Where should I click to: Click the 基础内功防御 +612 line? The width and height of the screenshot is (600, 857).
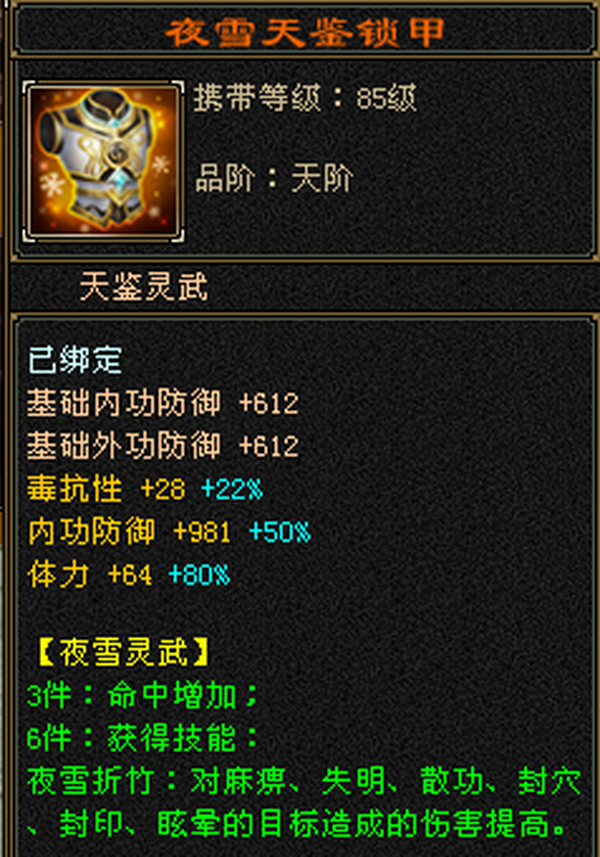163,403
